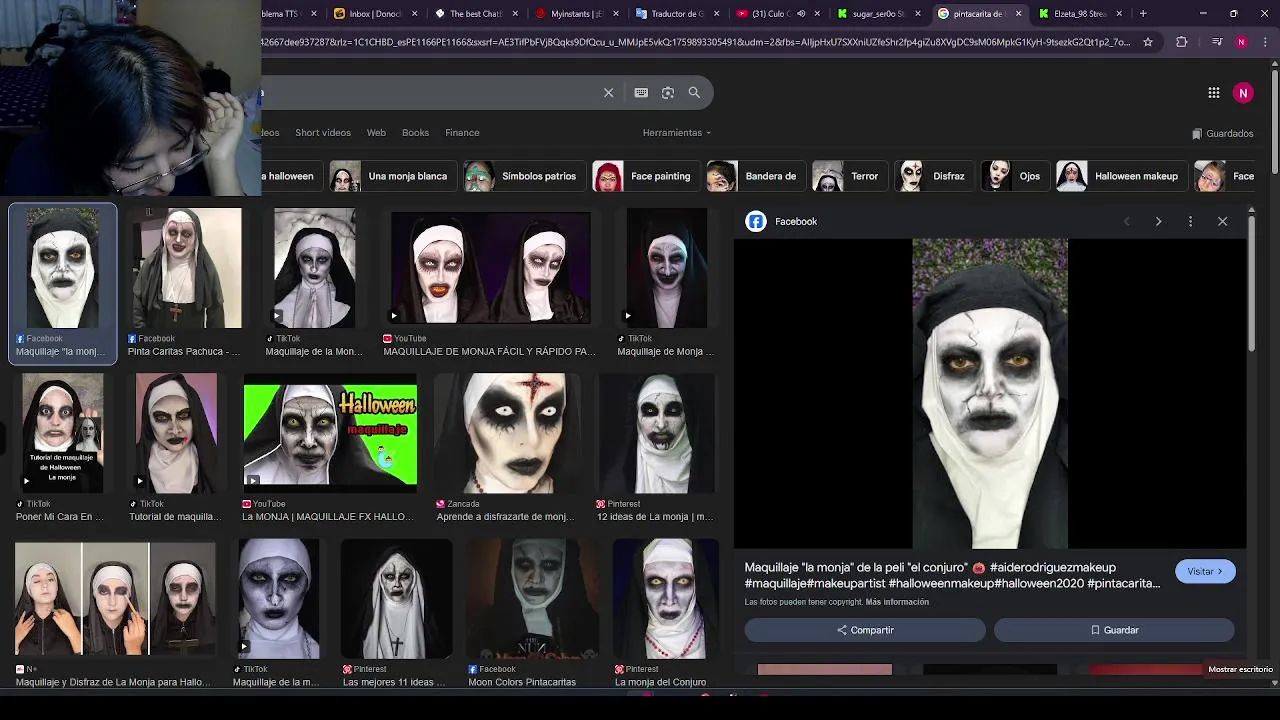1280x720 pixels.
Task: Open the 'Tutorial de maquilla...' TikTok thumbnail
Action: coord(176,433)
